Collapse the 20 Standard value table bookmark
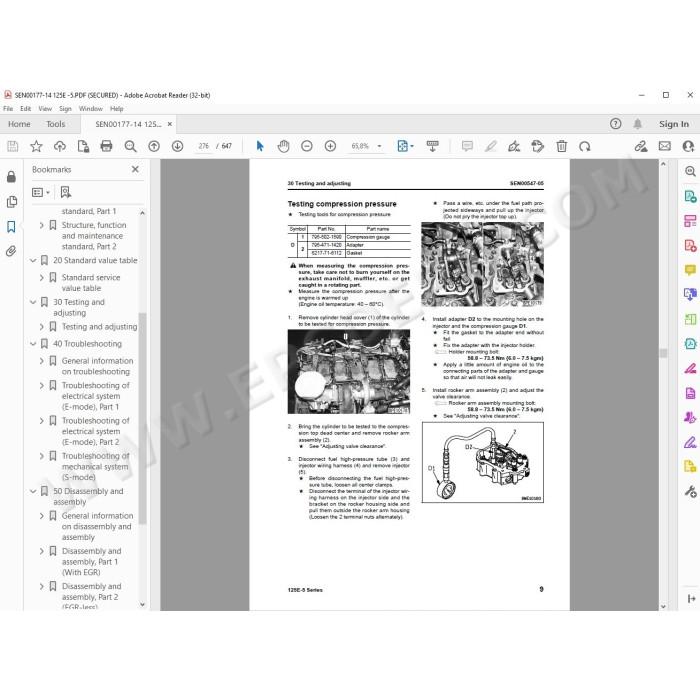 click(x=33, y=260)
